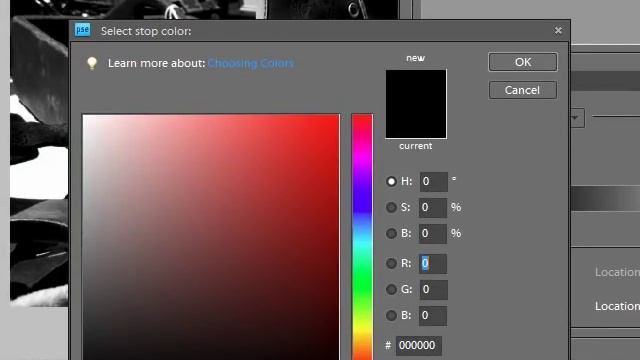Click the vertical rainbow hue slider
This screenshot has width=640, height=360.
[362, 237]
